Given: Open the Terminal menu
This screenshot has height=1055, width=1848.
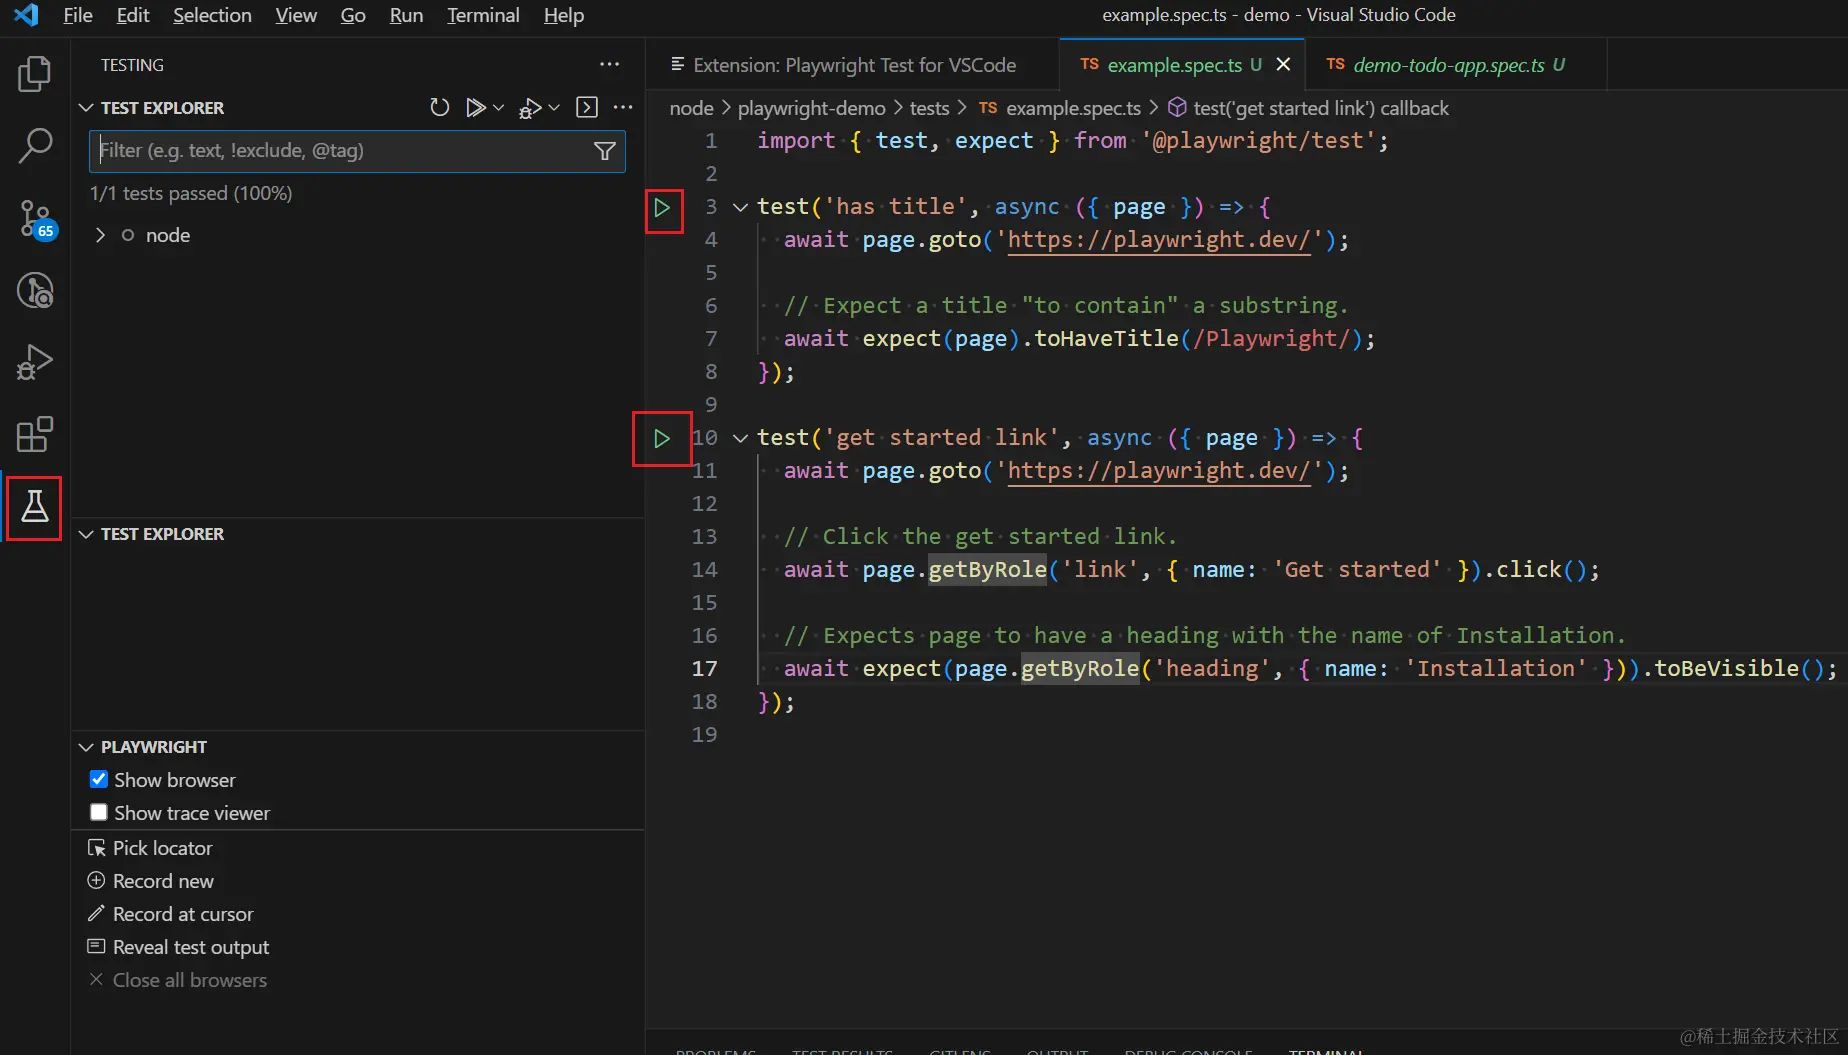Looking at the screenshot, I should pyautogui.click(x=483, y=15).
